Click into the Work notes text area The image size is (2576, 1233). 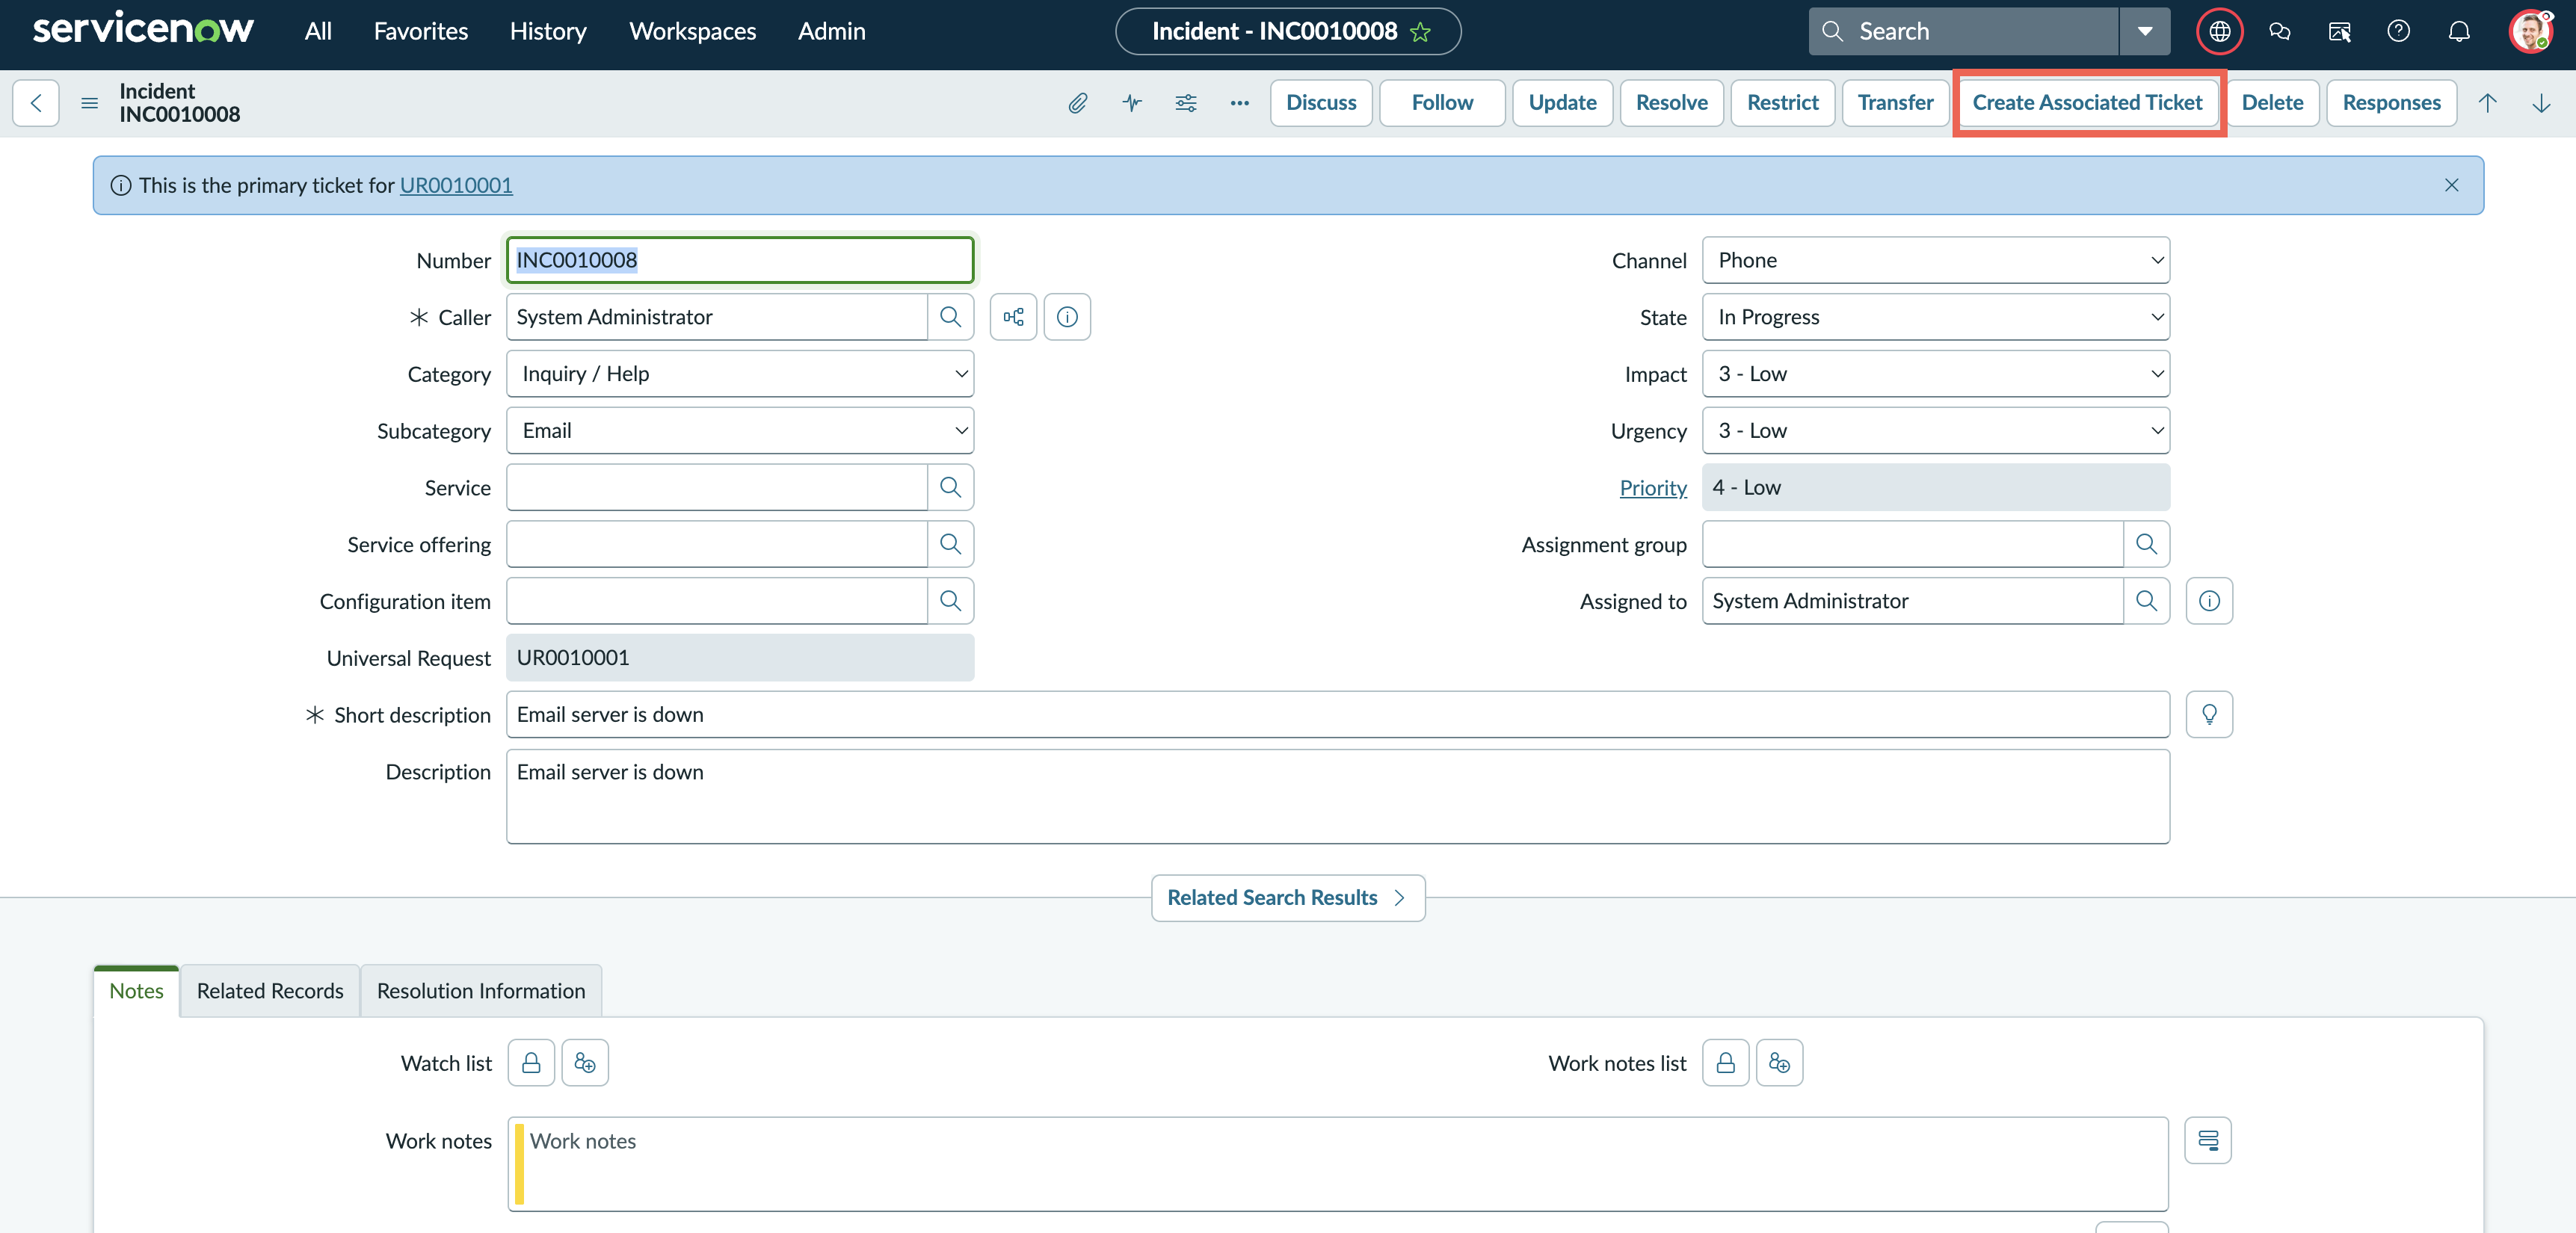tap(1338, 1164)
